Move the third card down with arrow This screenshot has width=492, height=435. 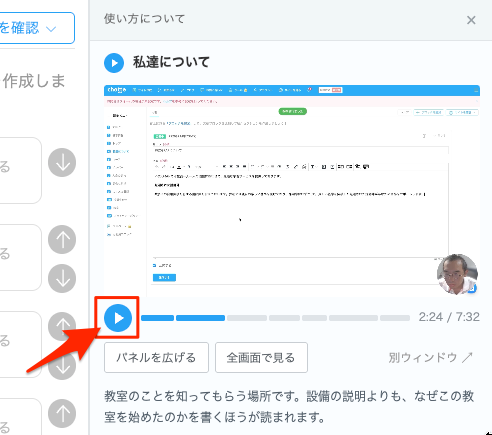tap(63, 367)
